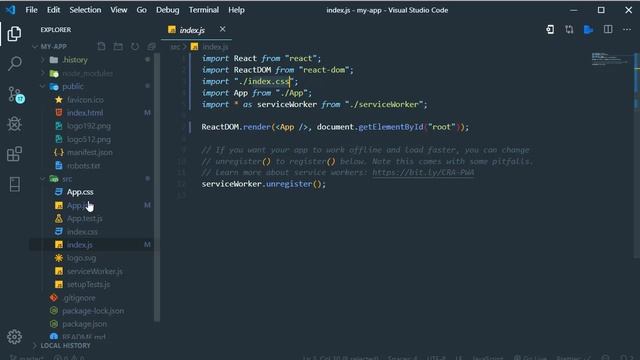Open App.css in the src folder
Viewport: 640px width, 360px height.
(x=80, y=192)
